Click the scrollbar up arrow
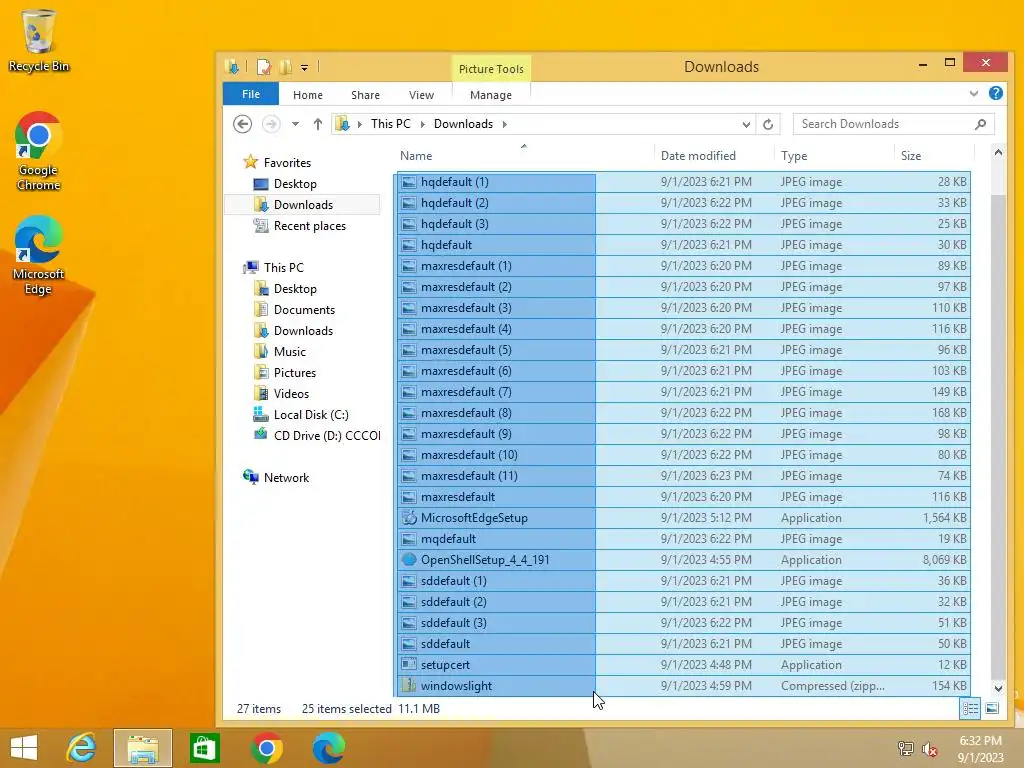The height and width of the screenshot is (768, 1024). pos(997,152)
